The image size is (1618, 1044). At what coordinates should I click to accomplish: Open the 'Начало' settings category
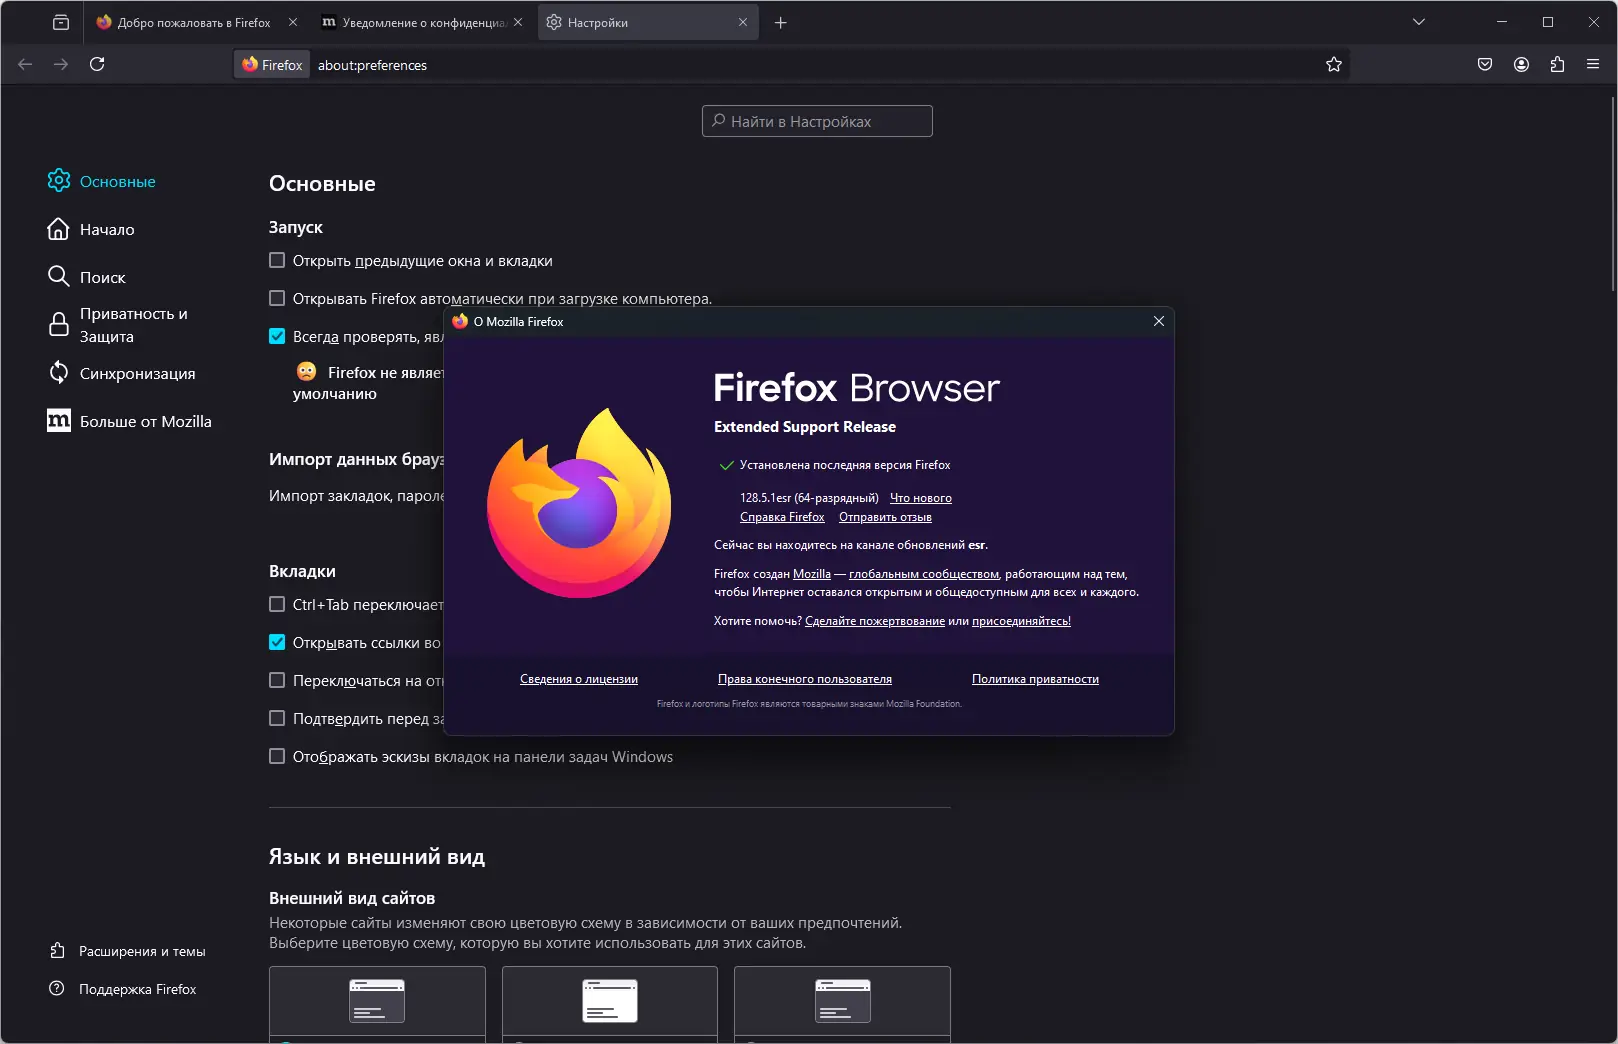pos(91,229)
